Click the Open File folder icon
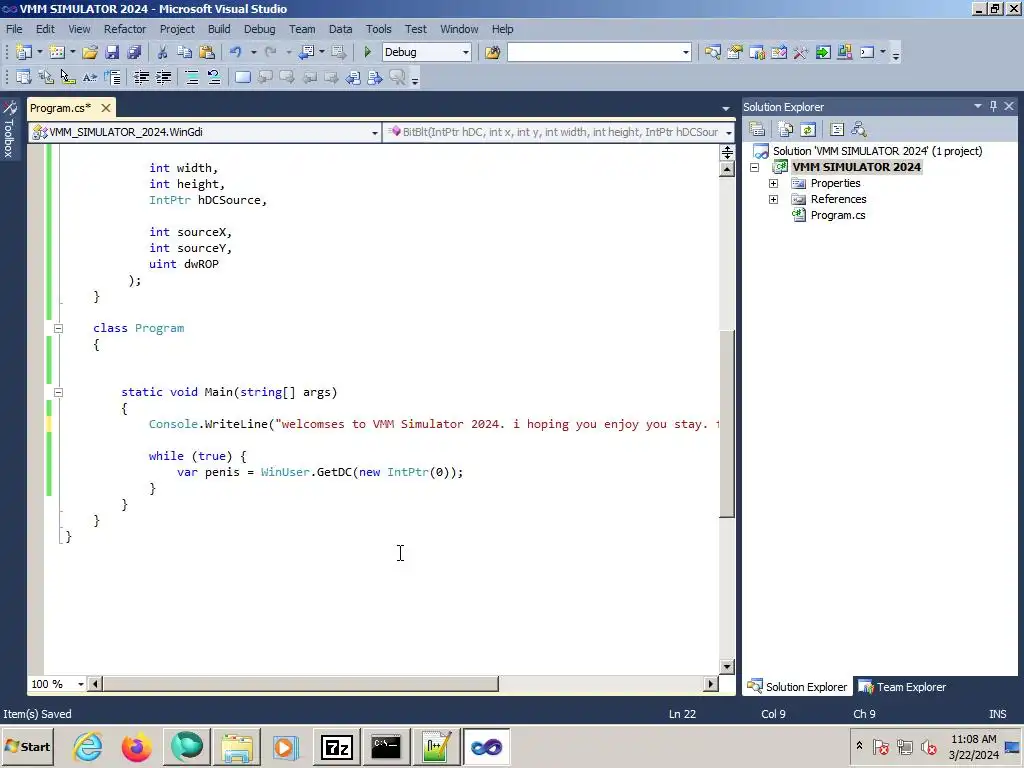This screenshot has height=768, width=1024. [x=90, y=52]
